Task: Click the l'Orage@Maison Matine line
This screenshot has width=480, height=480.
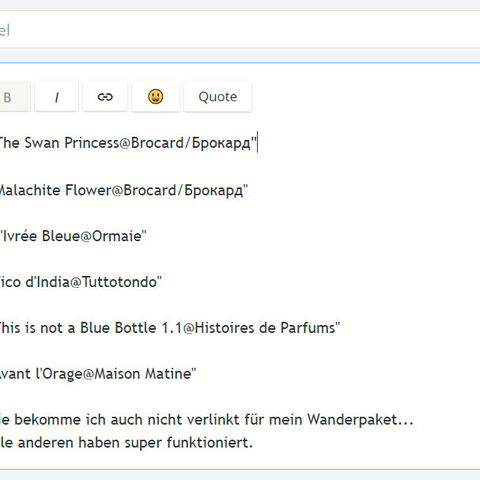Action: click(98, 374)
